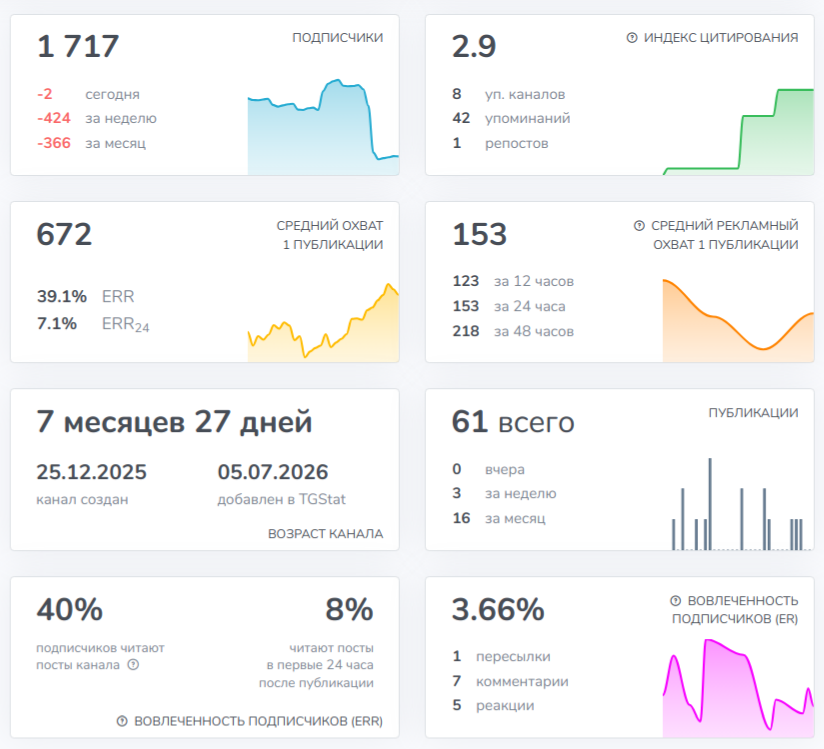Viewport: 824px width, 749px height.
Task: Click the orange ad reach chart
Action: (738, 320)
